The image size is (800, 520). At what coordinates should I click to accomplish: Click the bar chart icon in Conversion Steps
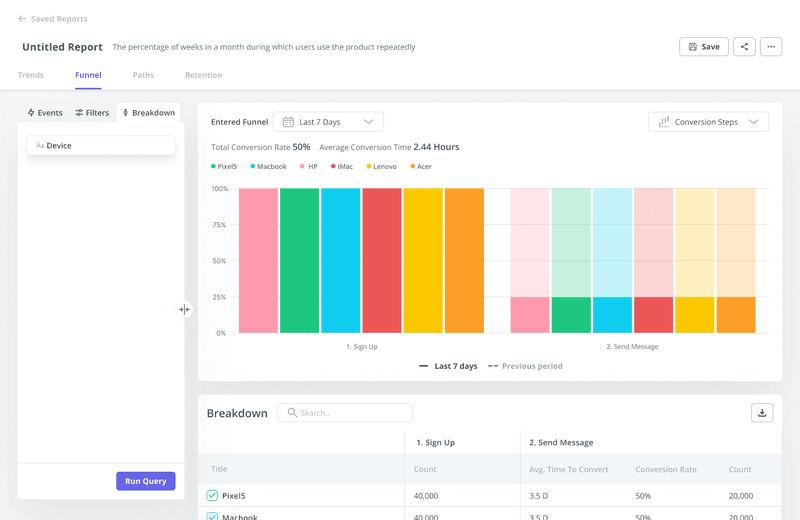tap(664, 122)
